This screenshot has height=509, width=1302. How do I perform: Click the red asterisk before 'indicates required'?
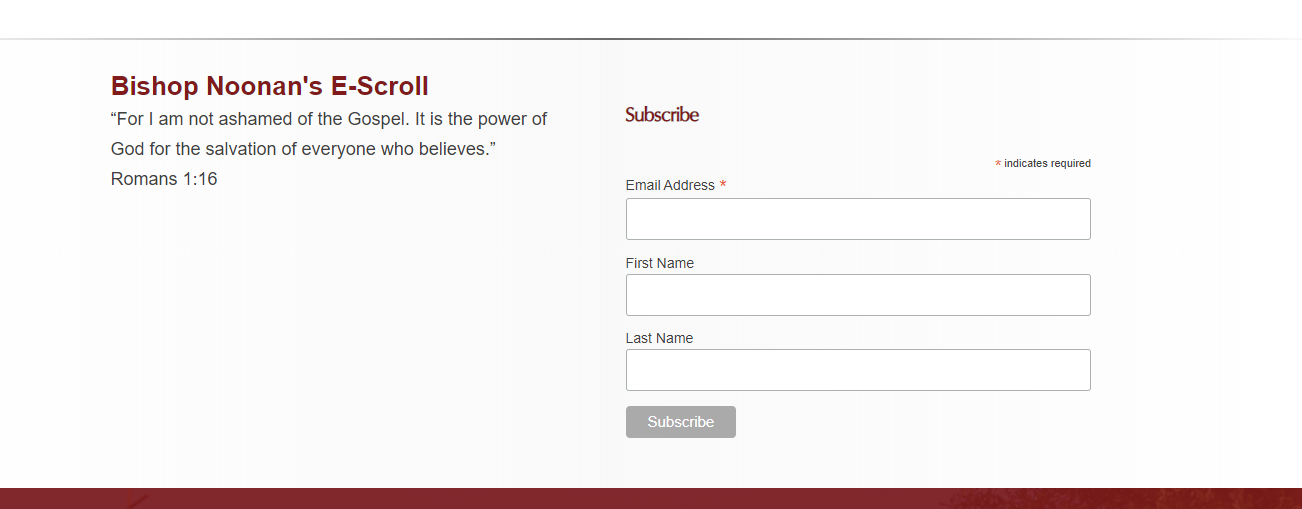tap(998, 164)
